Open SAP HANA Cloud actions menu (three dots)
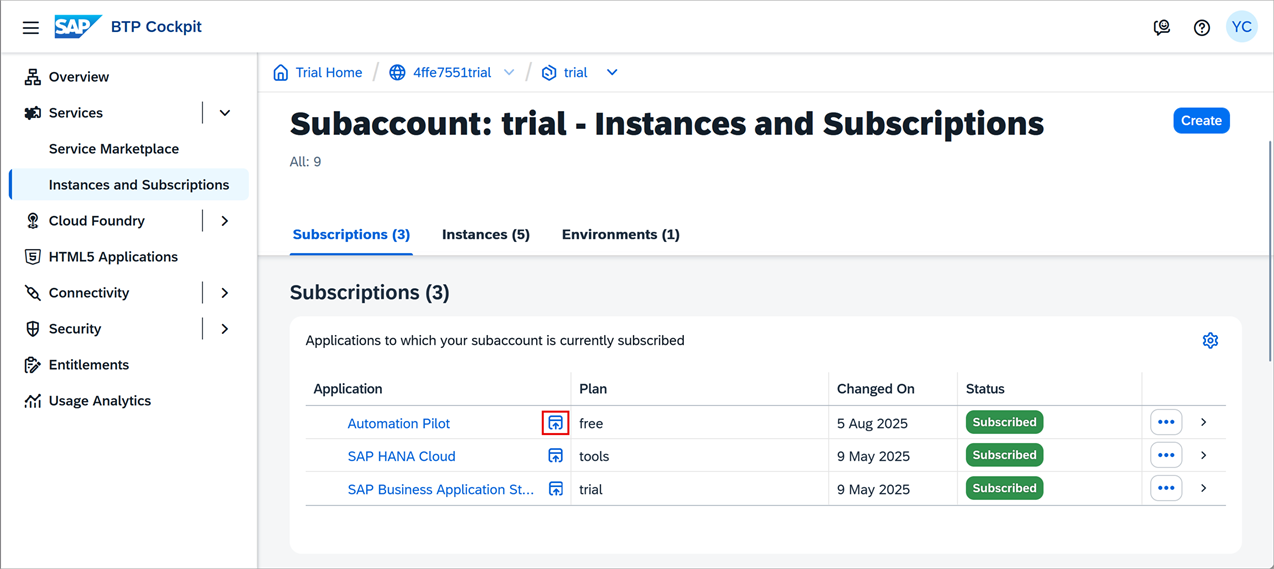Screen dimensions: 1274x569 click(x=1166, y=455)
